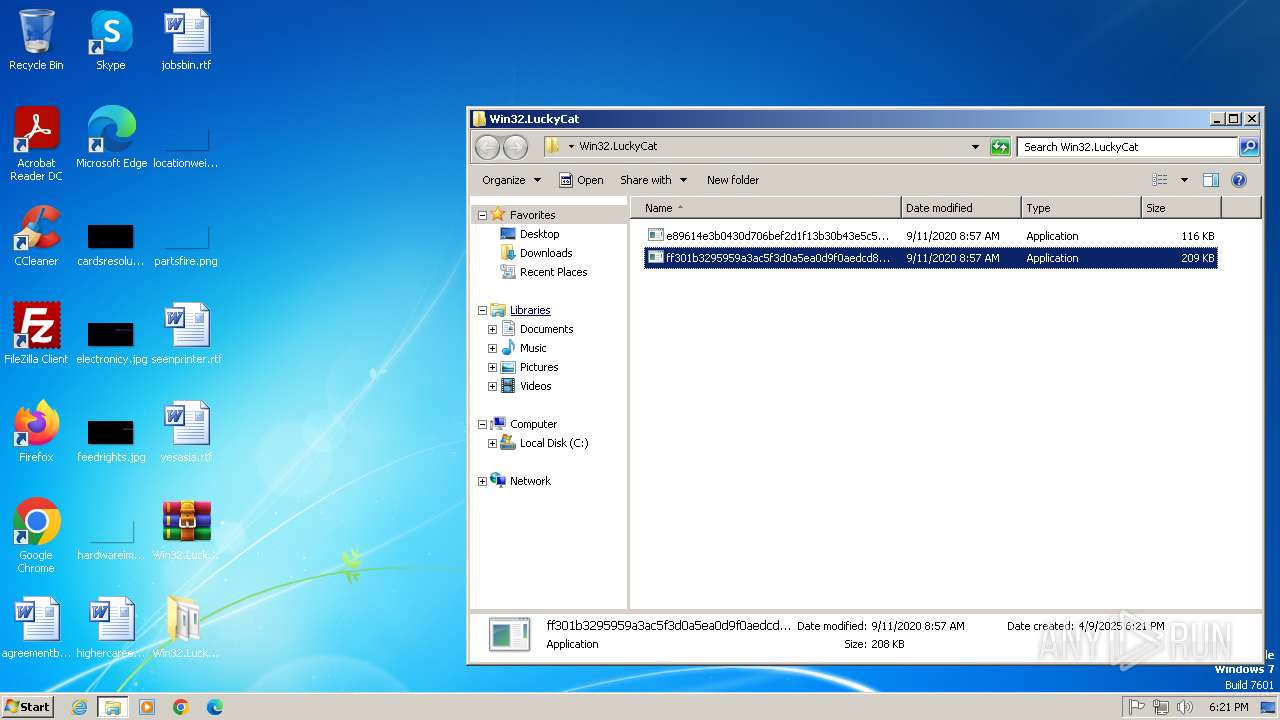Viewport: 1280px width, 720px height.
Task: Expand the Videos library node
Action: pos(492,386)
